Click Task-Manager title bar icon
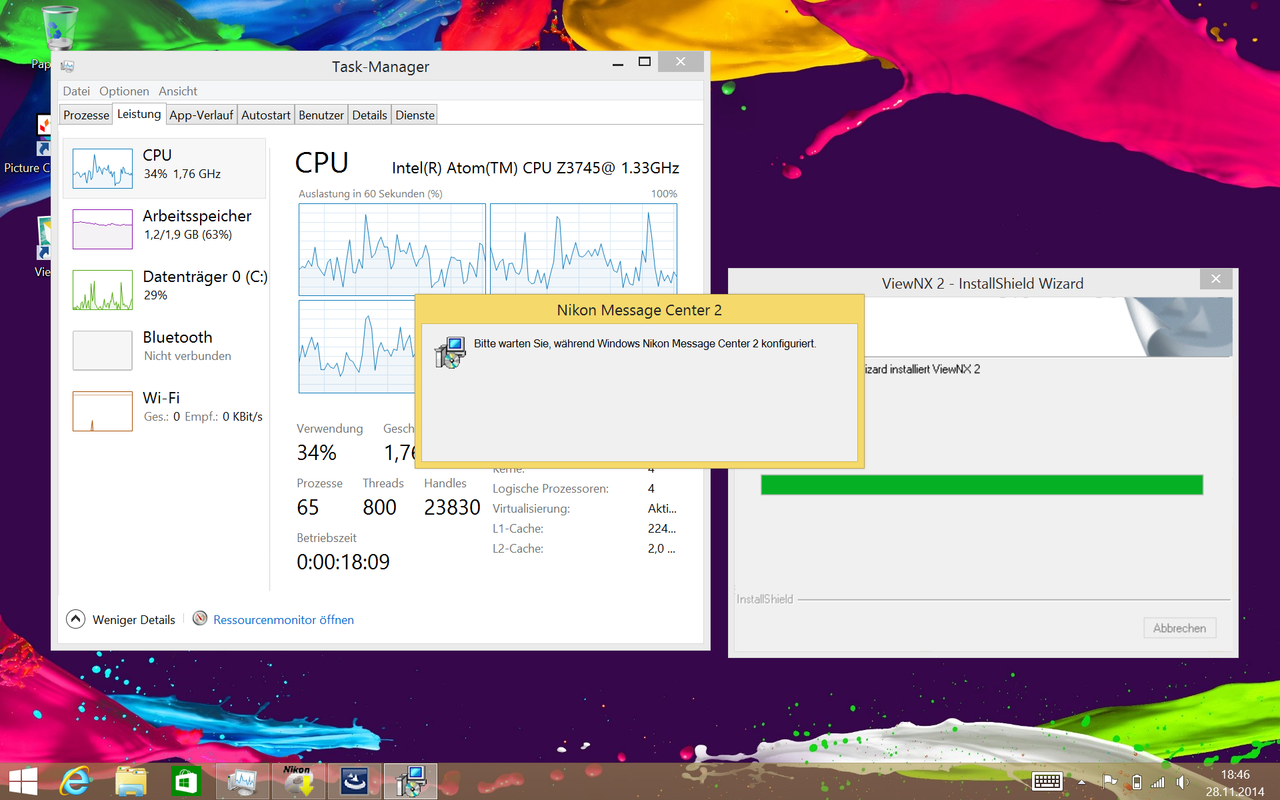The height and width of the screenshot is (800, 1280). tap(67, 67)
